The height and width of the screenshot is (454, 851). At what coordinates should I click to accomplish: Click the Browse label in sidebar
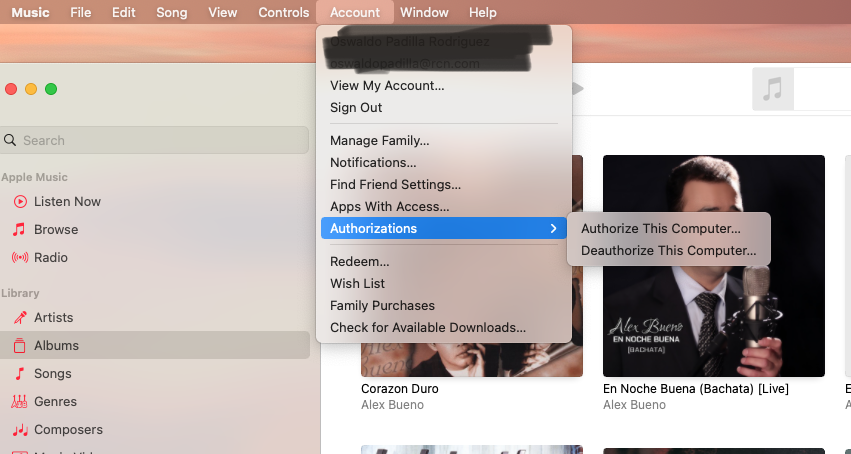(56, 229)
